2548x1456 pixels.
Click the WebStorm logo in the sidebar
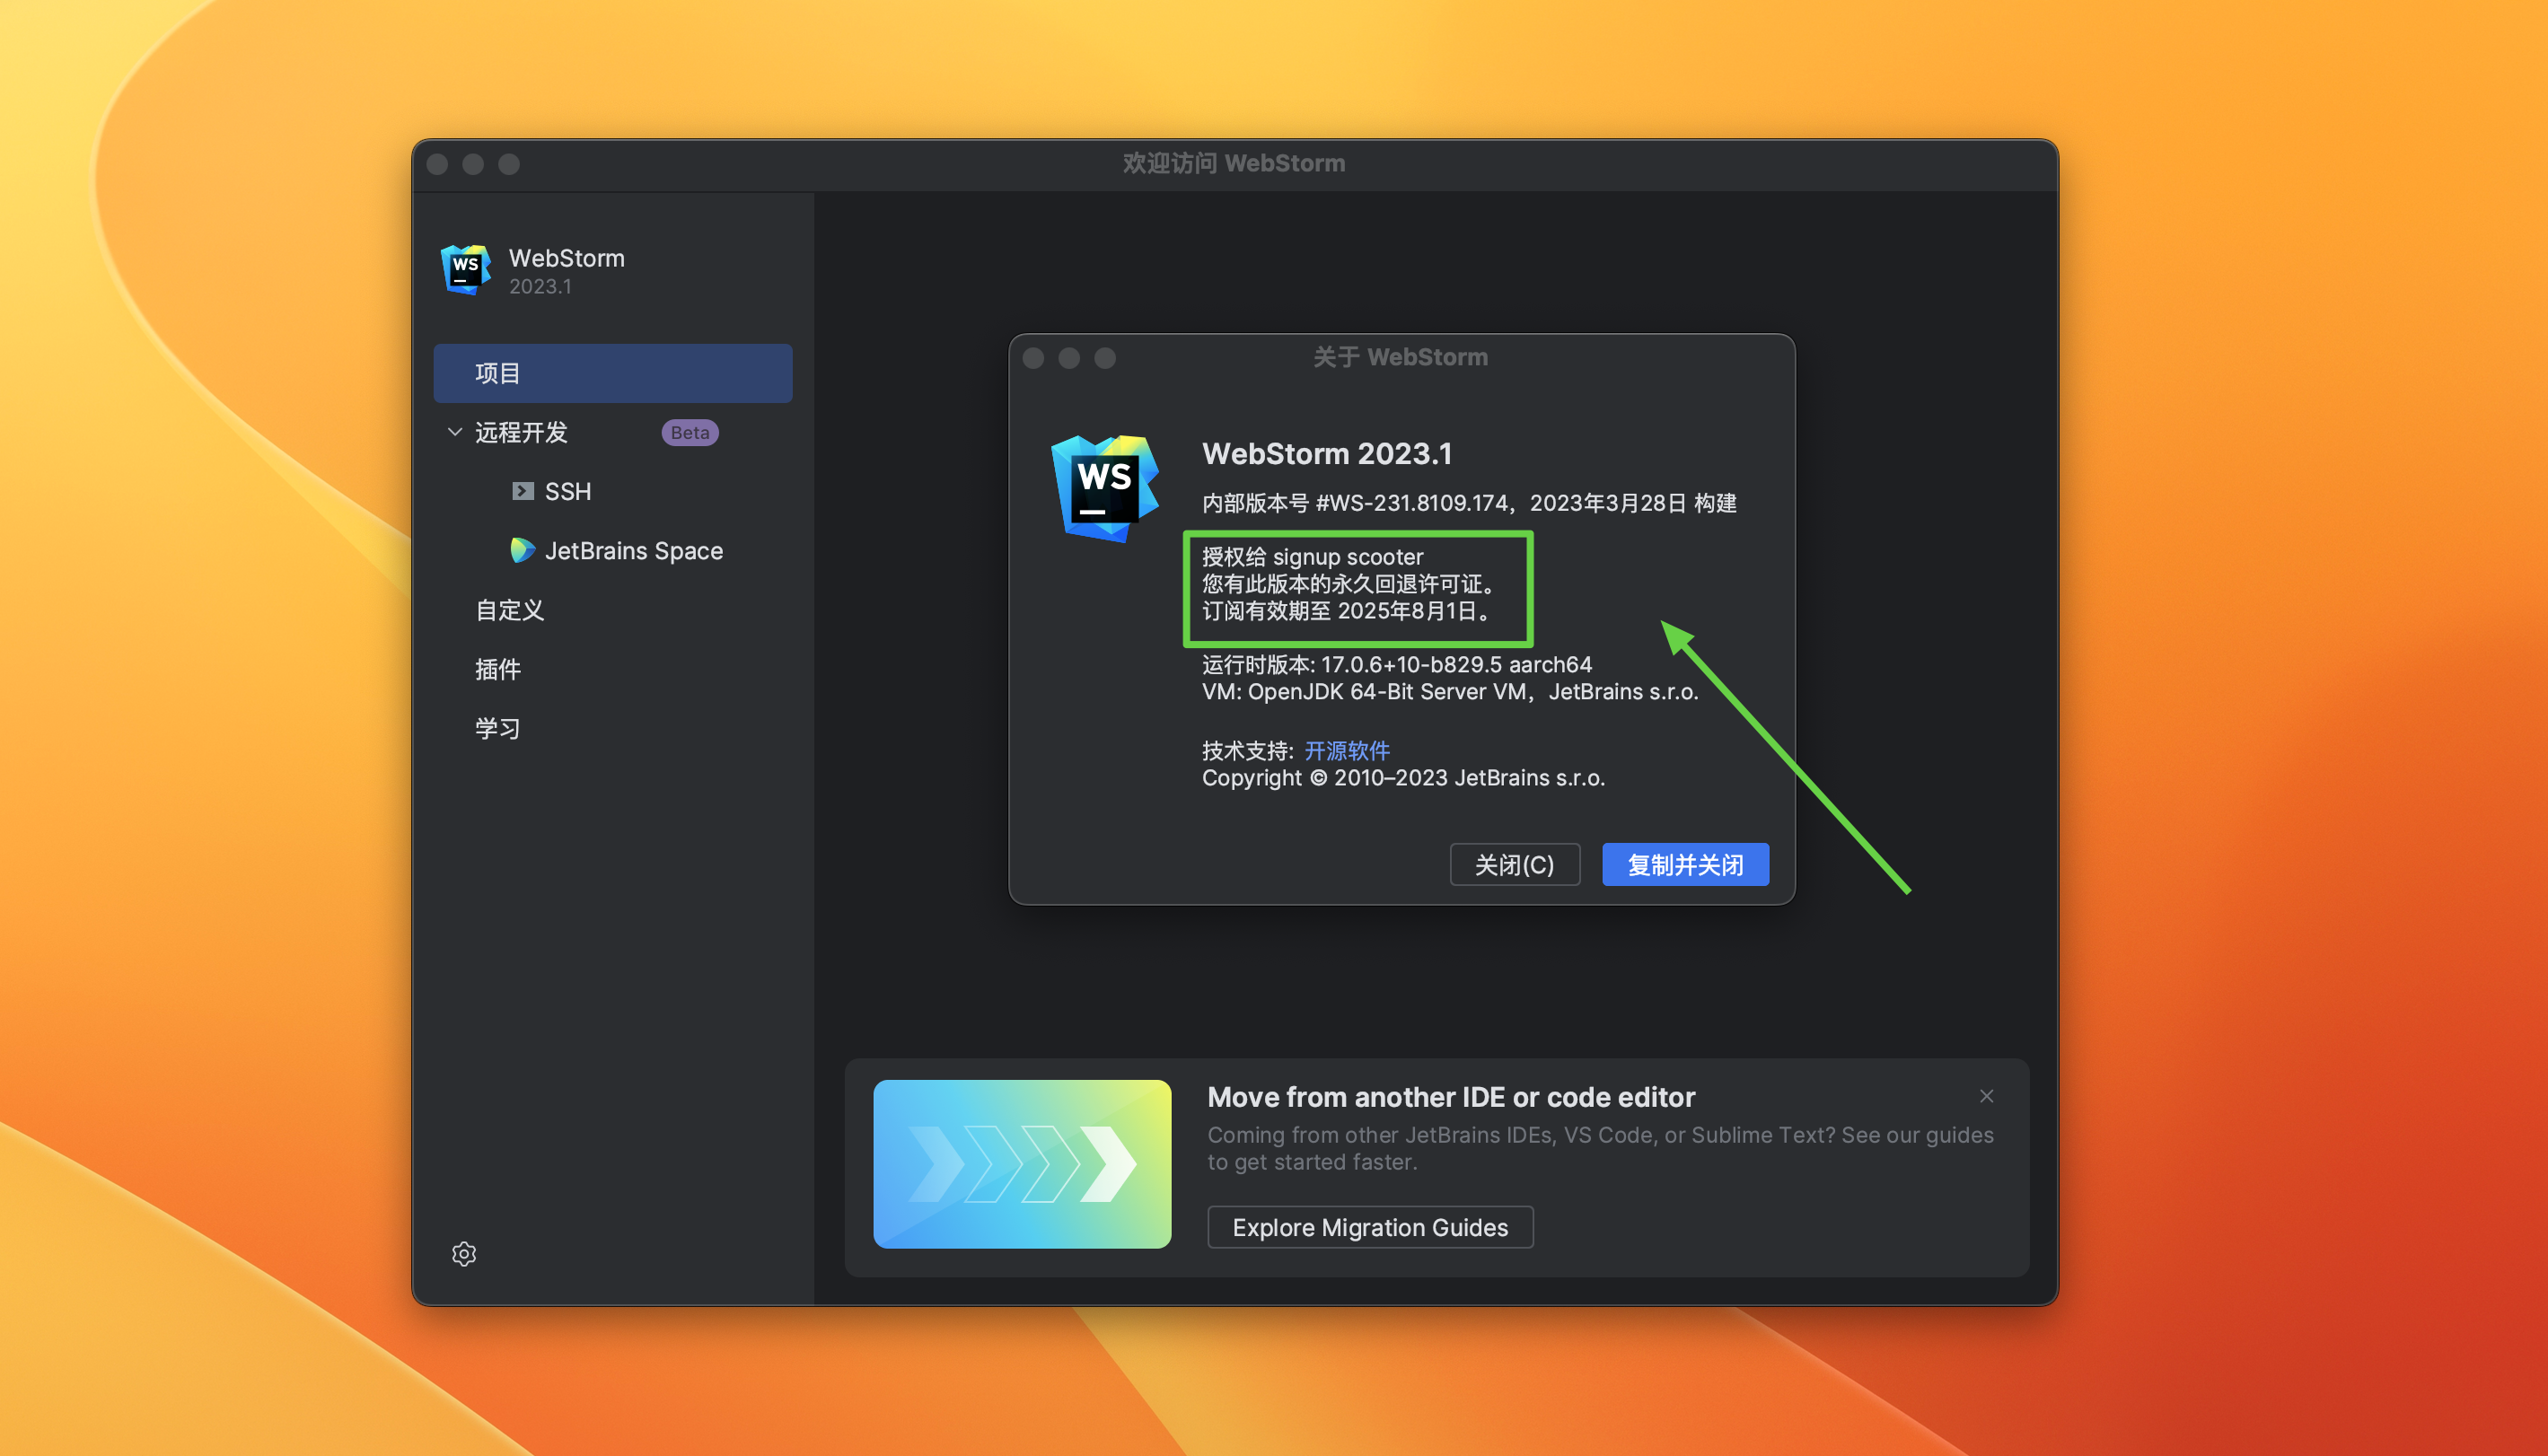tap(466, 269)
